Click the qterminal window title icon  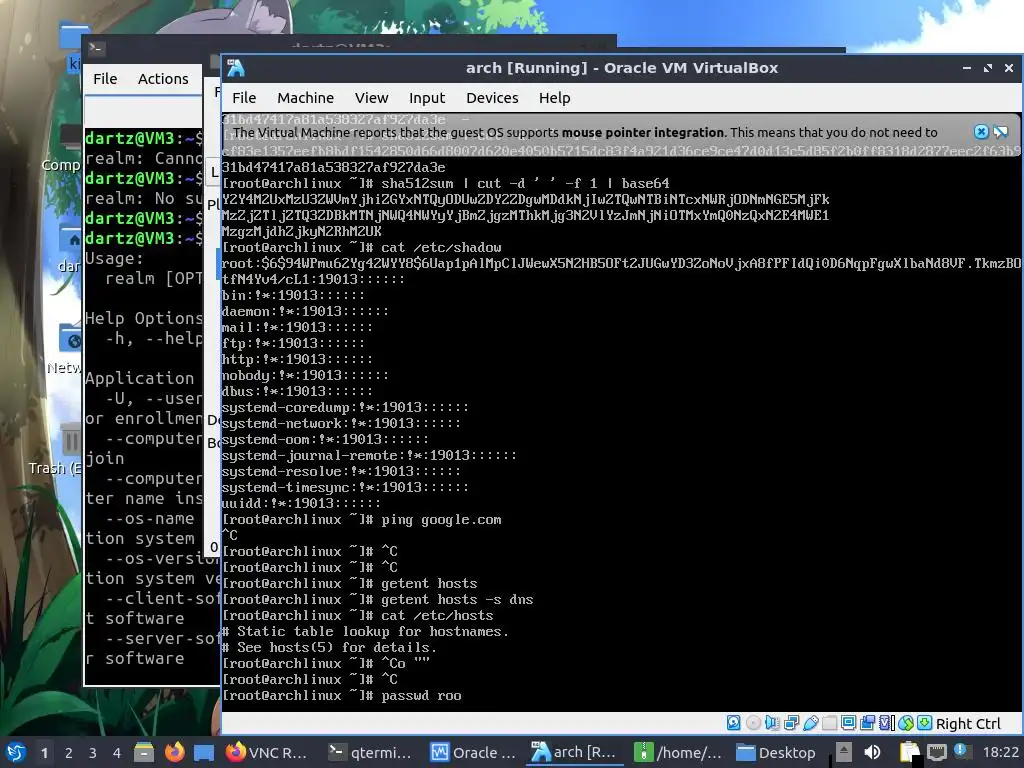97,48
